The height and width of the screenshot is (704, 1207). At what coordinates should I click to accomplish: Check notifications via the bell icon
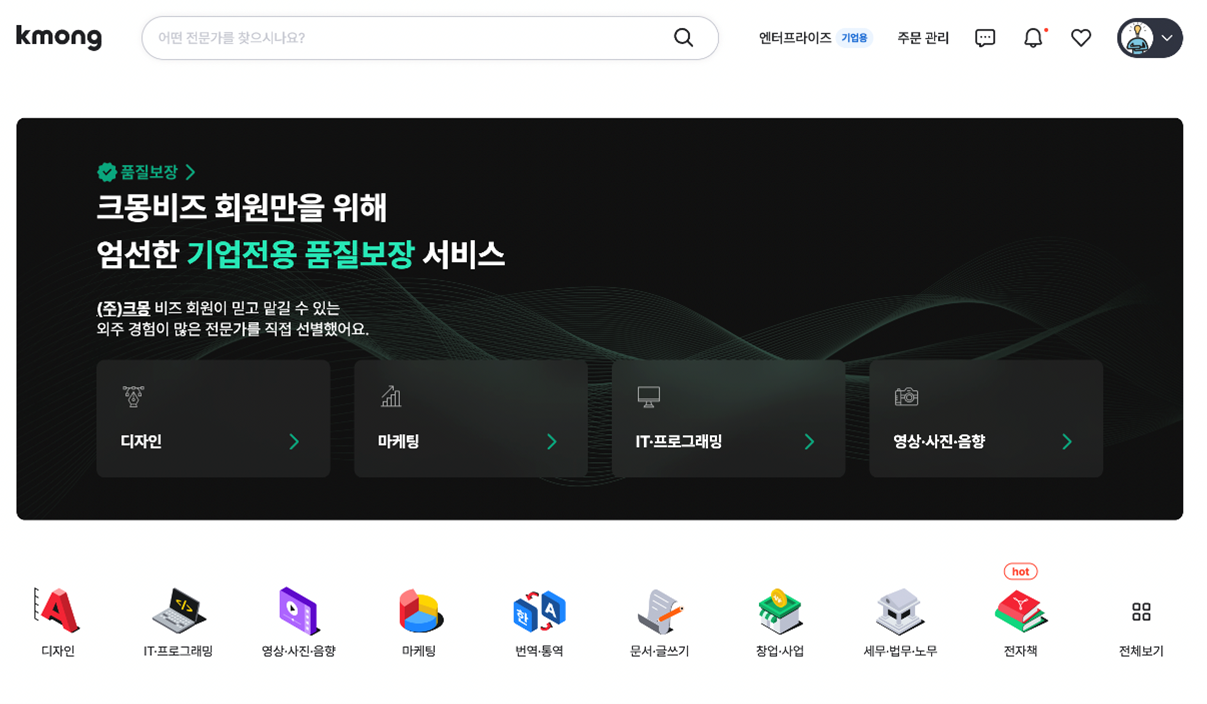pyautogui.click(x=1033, y=37)
